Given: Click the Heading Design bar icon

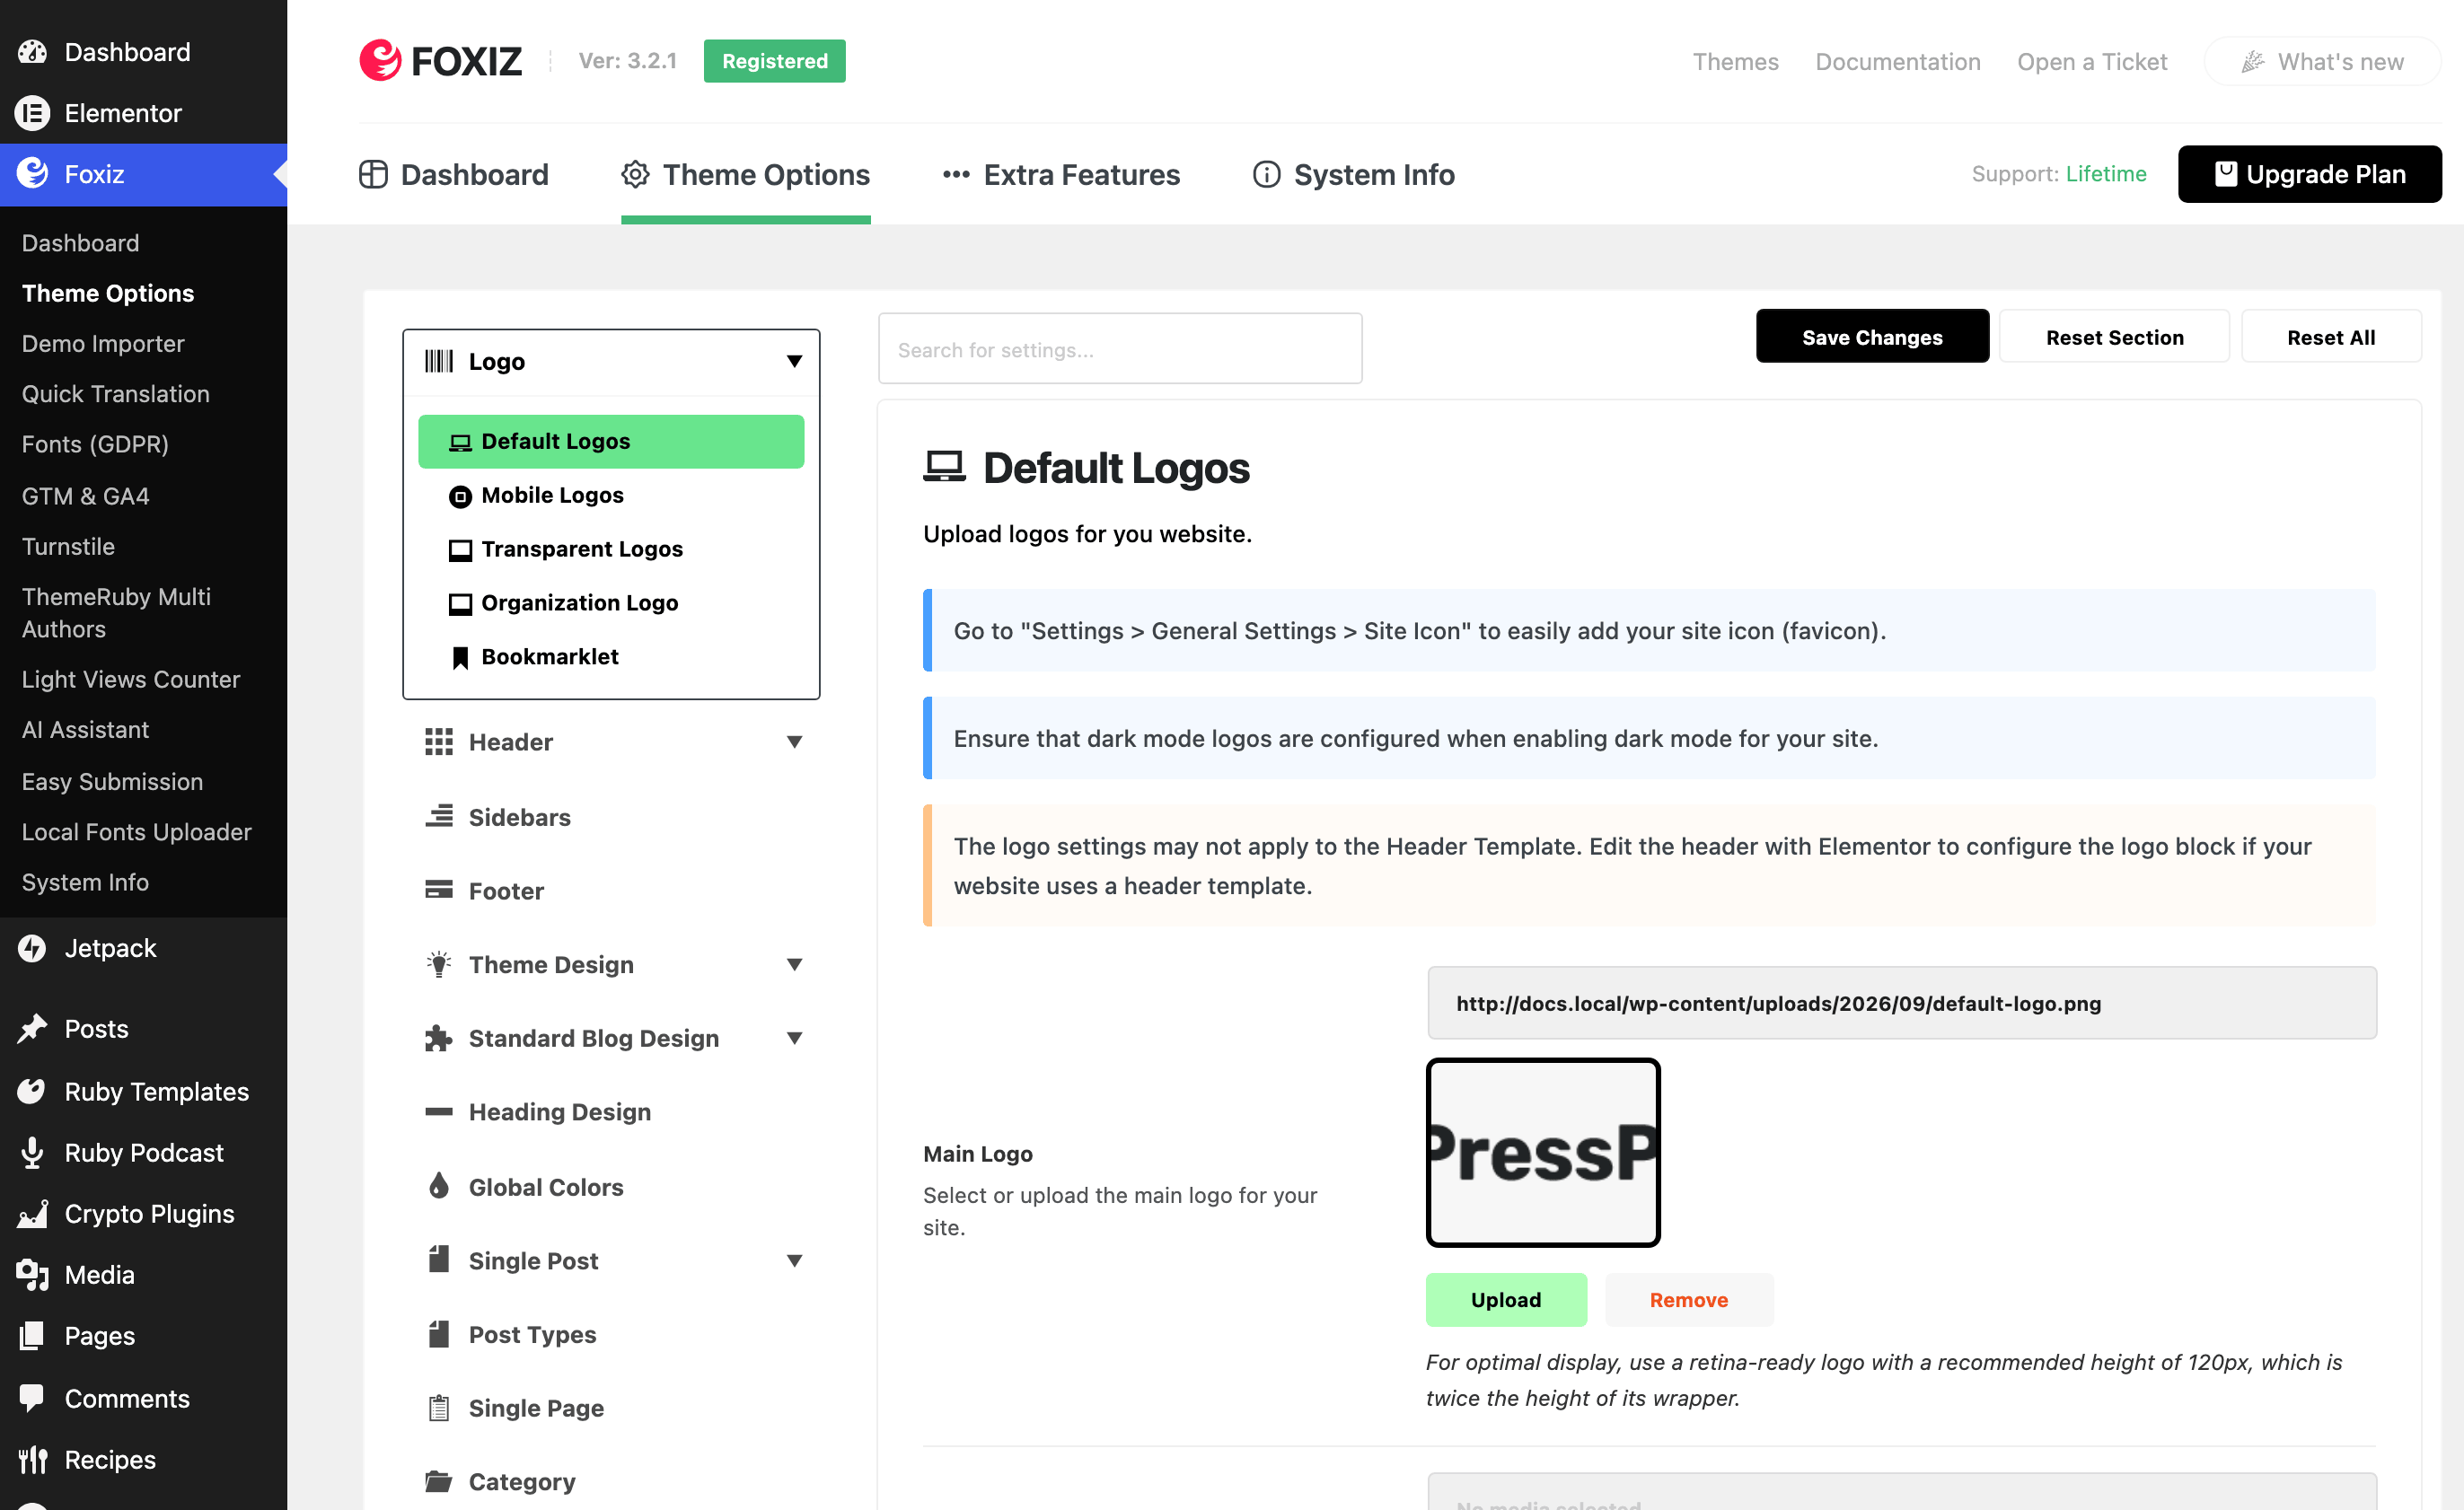Looking at the screenshot, I should [438, 1111].
